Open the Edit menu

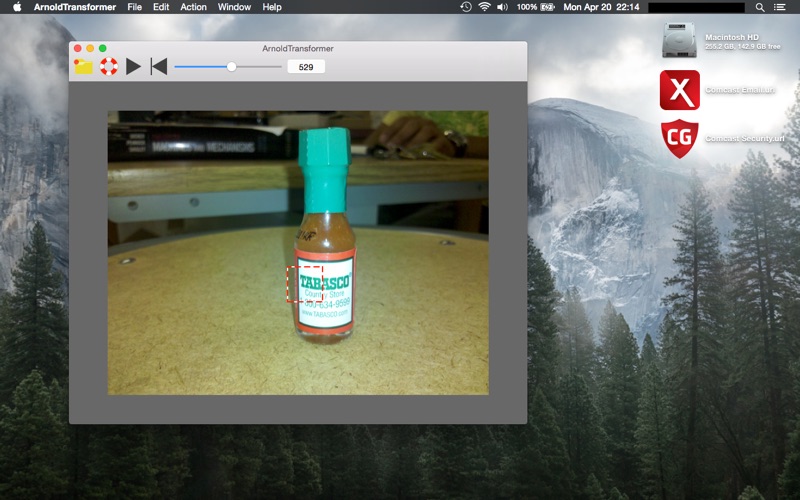tap(161, 7)
